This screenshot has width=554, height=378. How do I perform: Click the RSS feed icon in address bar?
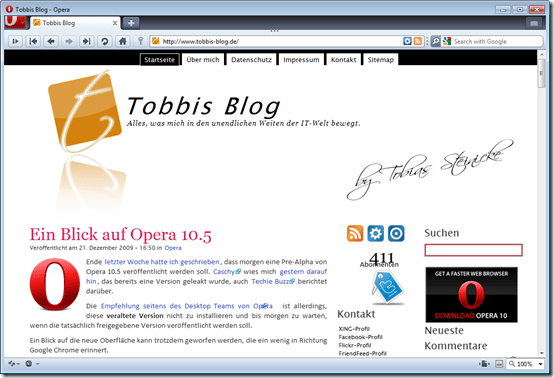point(418,41)
